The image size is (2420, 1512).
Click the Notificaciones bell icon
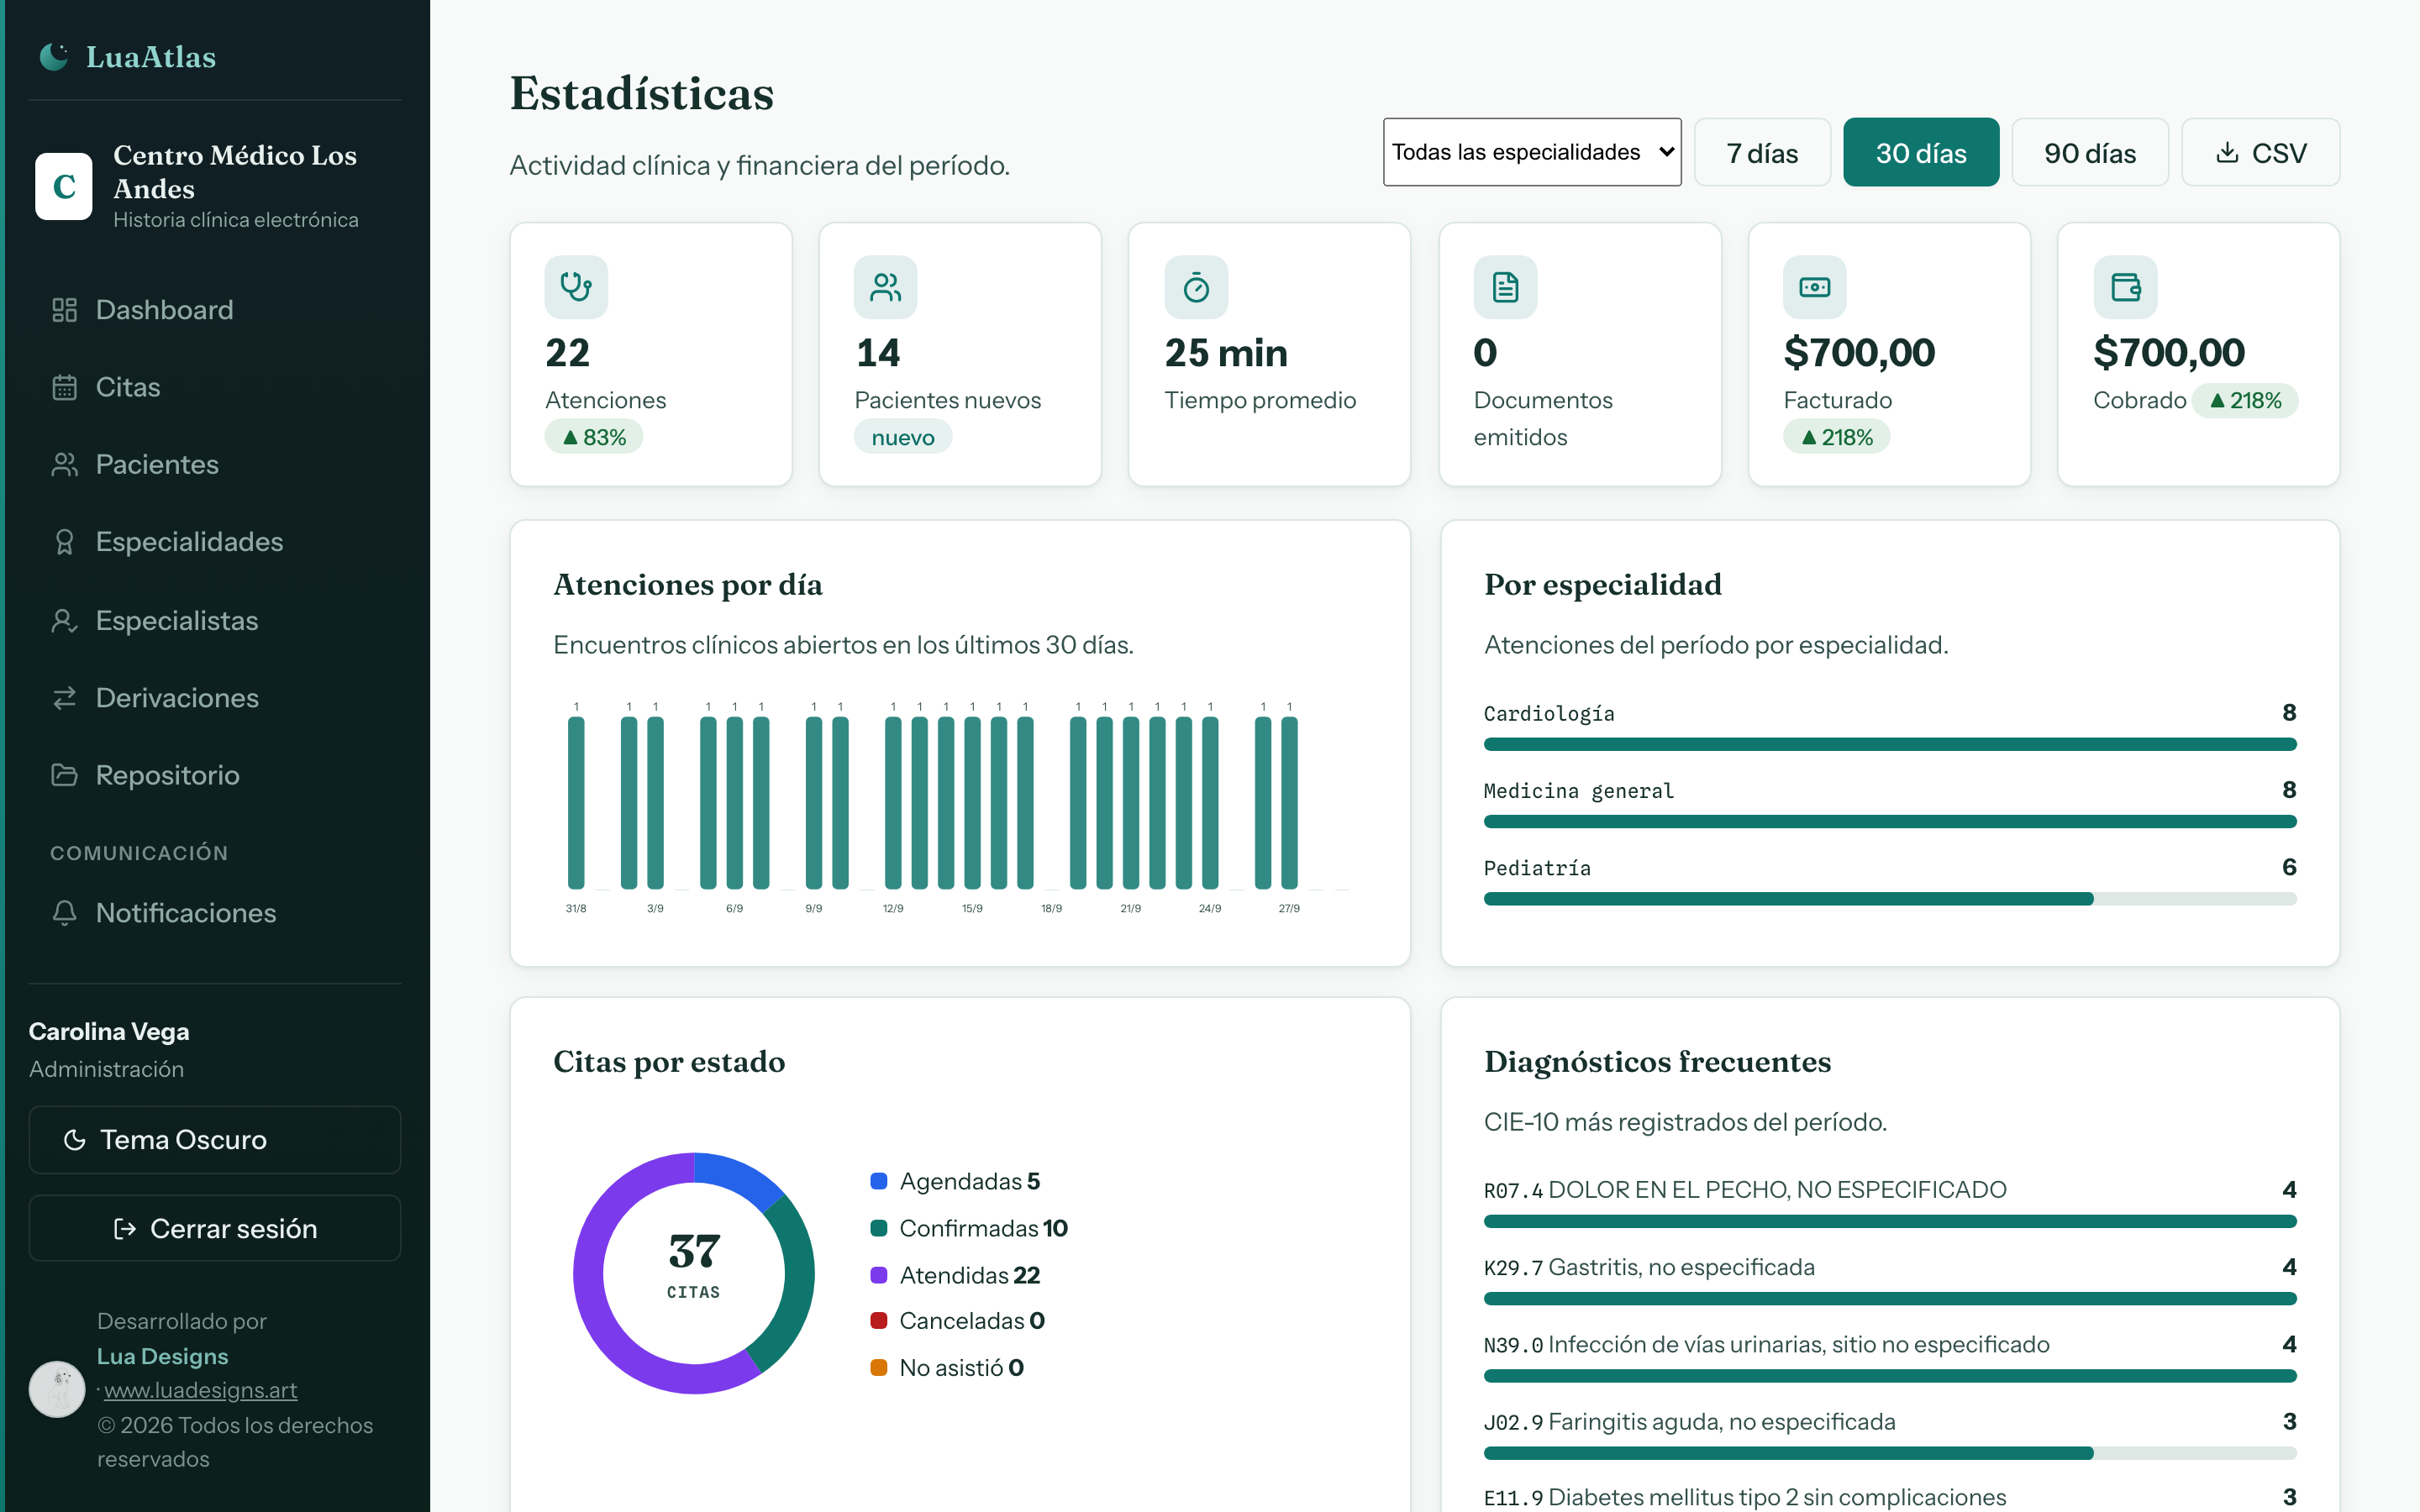point(65,913)
